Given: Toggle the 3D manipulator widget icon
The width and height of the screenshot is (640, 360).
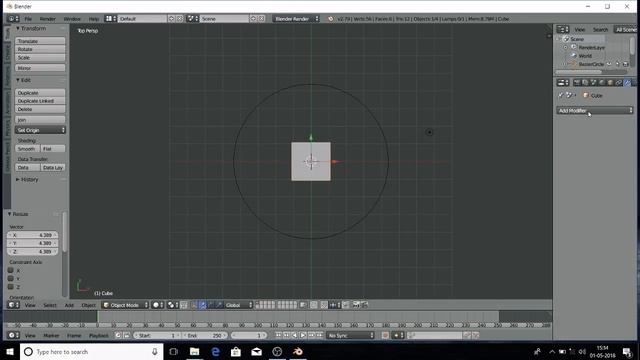Looking at the screenshot, I should pos(194,305).
